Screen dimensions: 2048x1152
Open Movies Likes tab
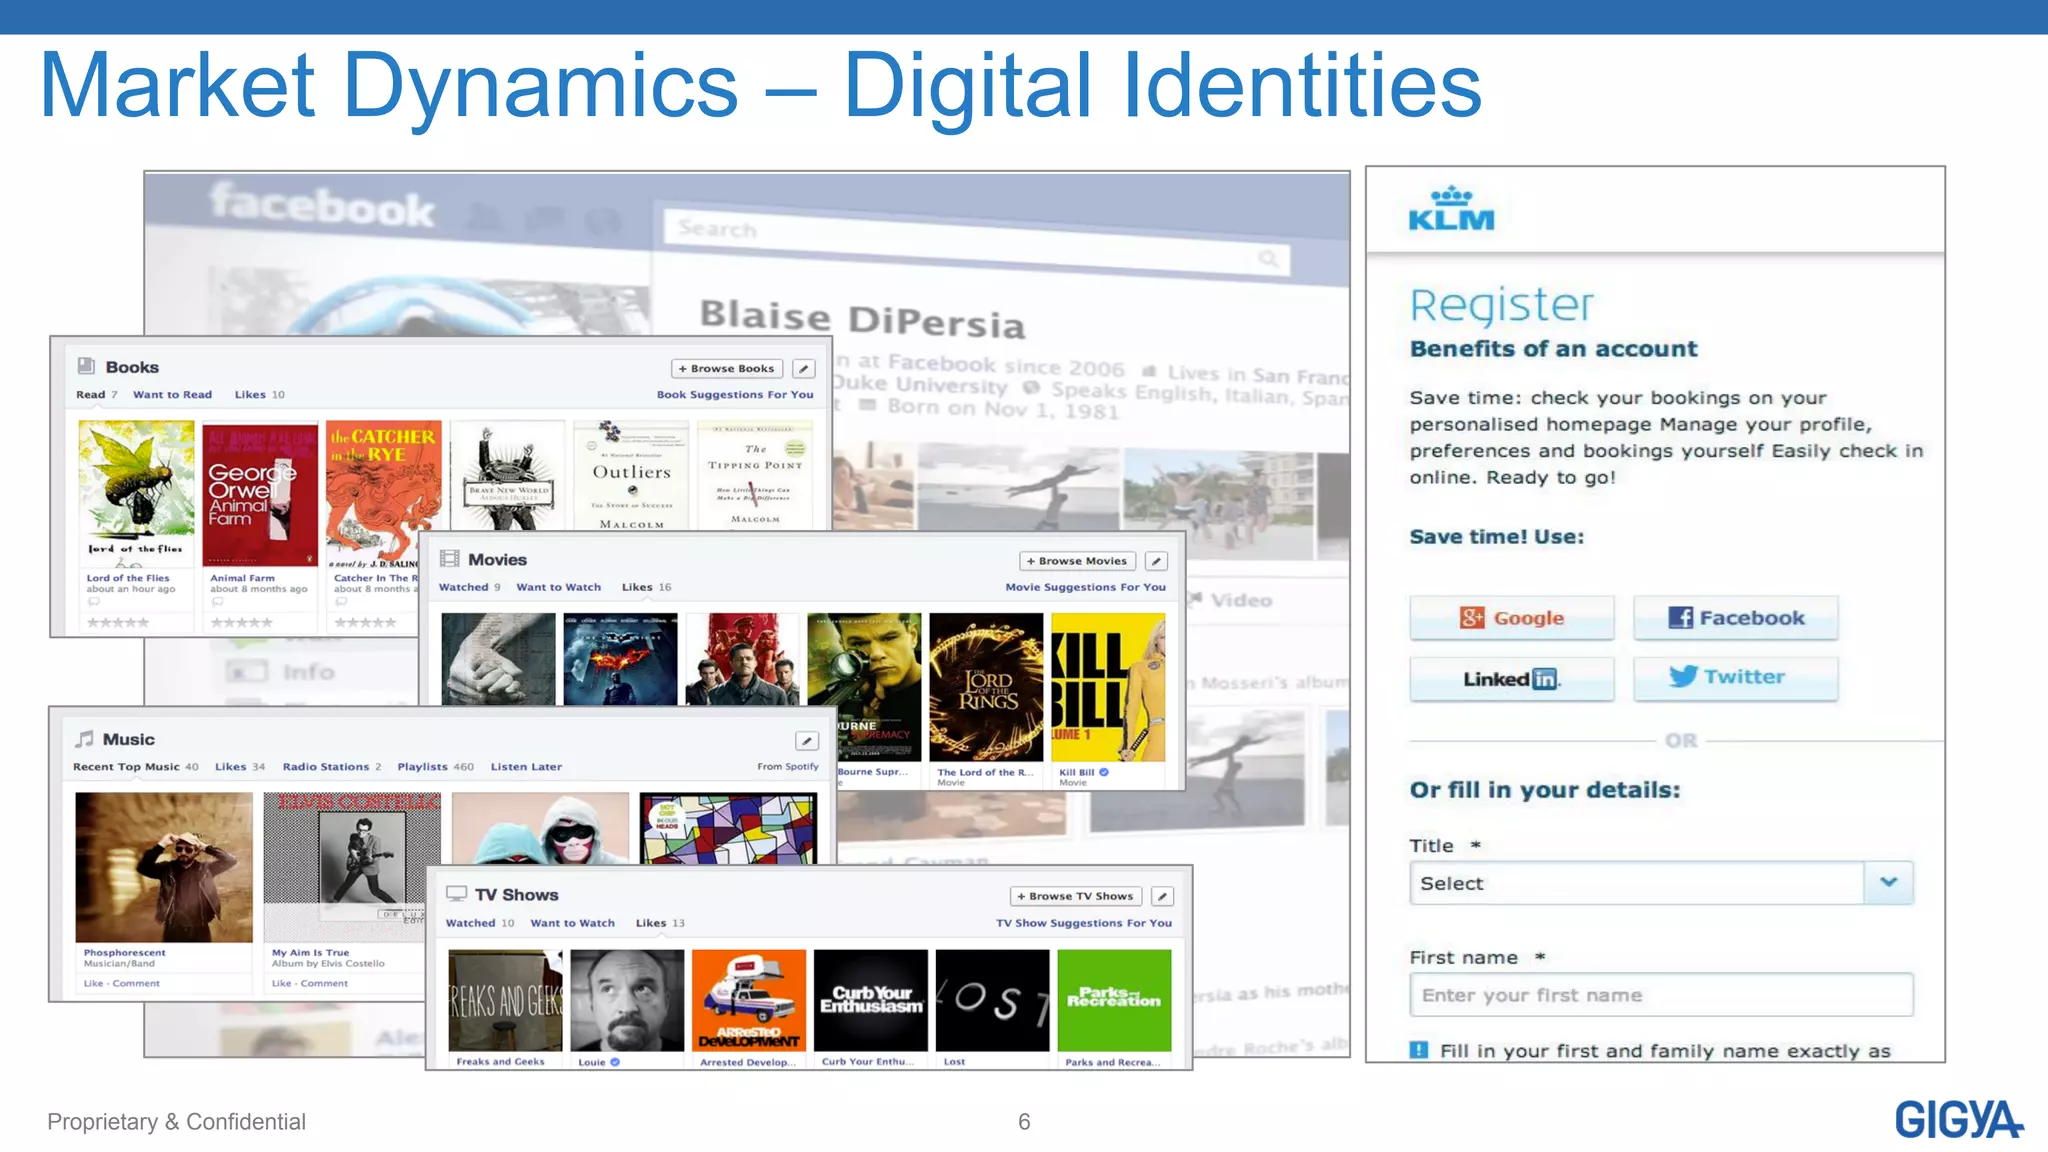646,588
